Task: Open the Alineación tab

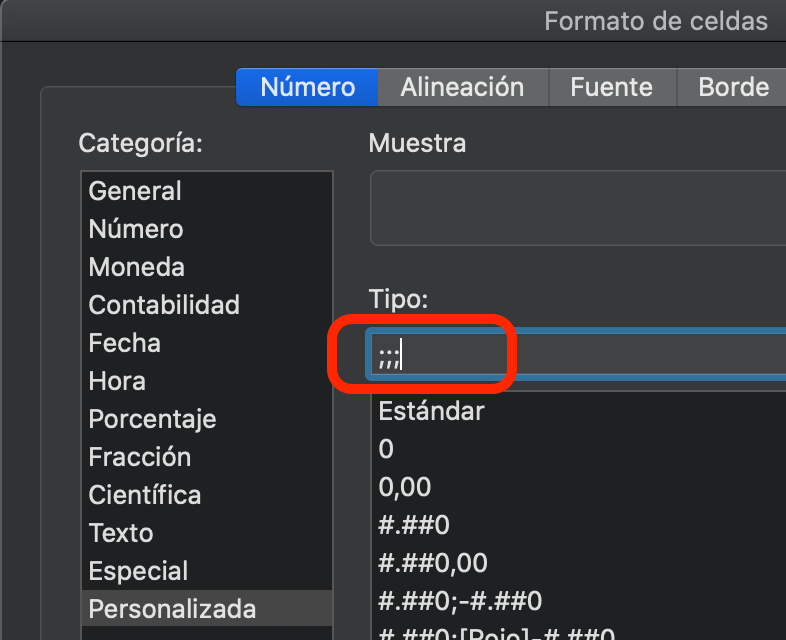Action: 463,87
